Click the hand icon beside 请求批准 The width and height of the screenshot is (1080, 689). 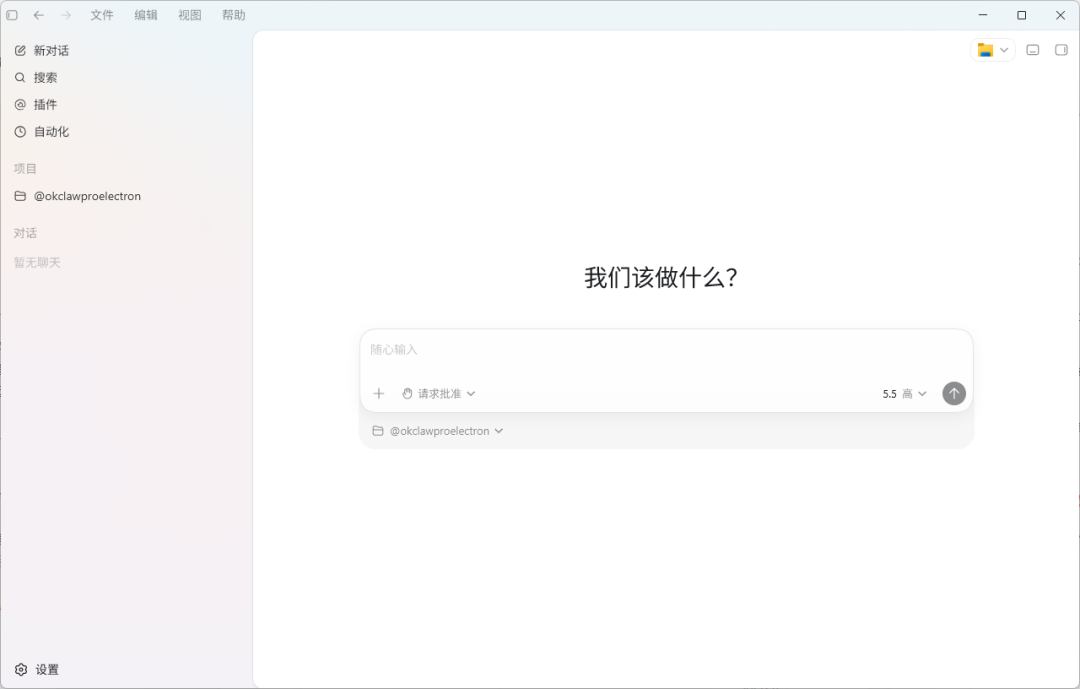coord(408,393)
